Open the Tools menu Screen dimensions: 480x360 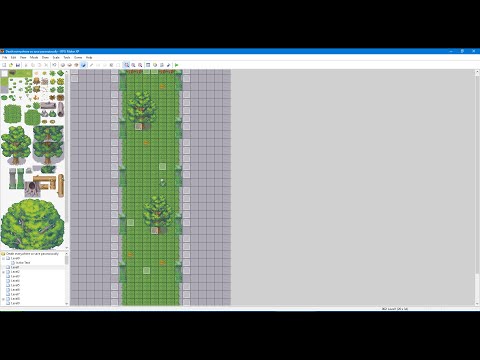pyautogui.click(x=67, y=57)
